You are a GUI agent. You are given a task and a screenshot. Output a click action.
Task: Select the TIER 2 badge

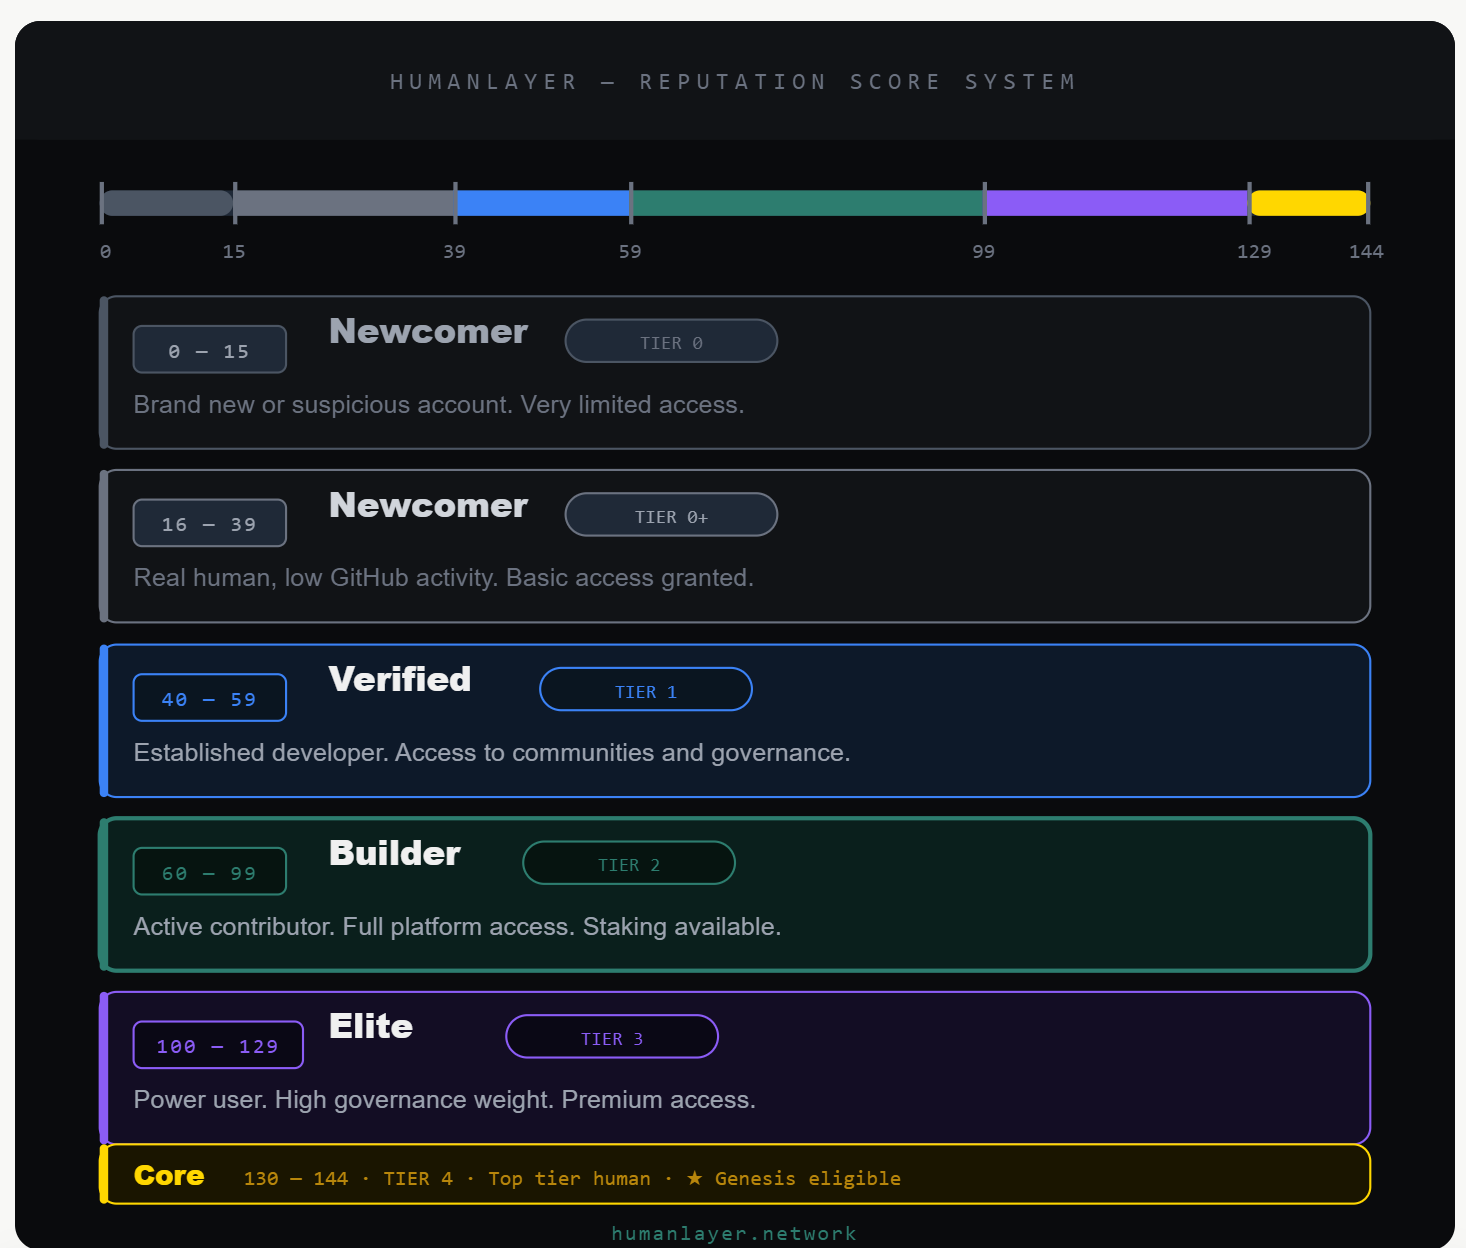click(x=629, y=863)
